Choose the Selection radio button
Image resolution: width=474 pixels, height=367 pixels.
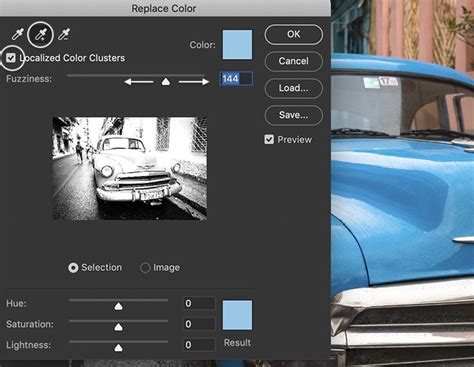click(x=73, y=268)
